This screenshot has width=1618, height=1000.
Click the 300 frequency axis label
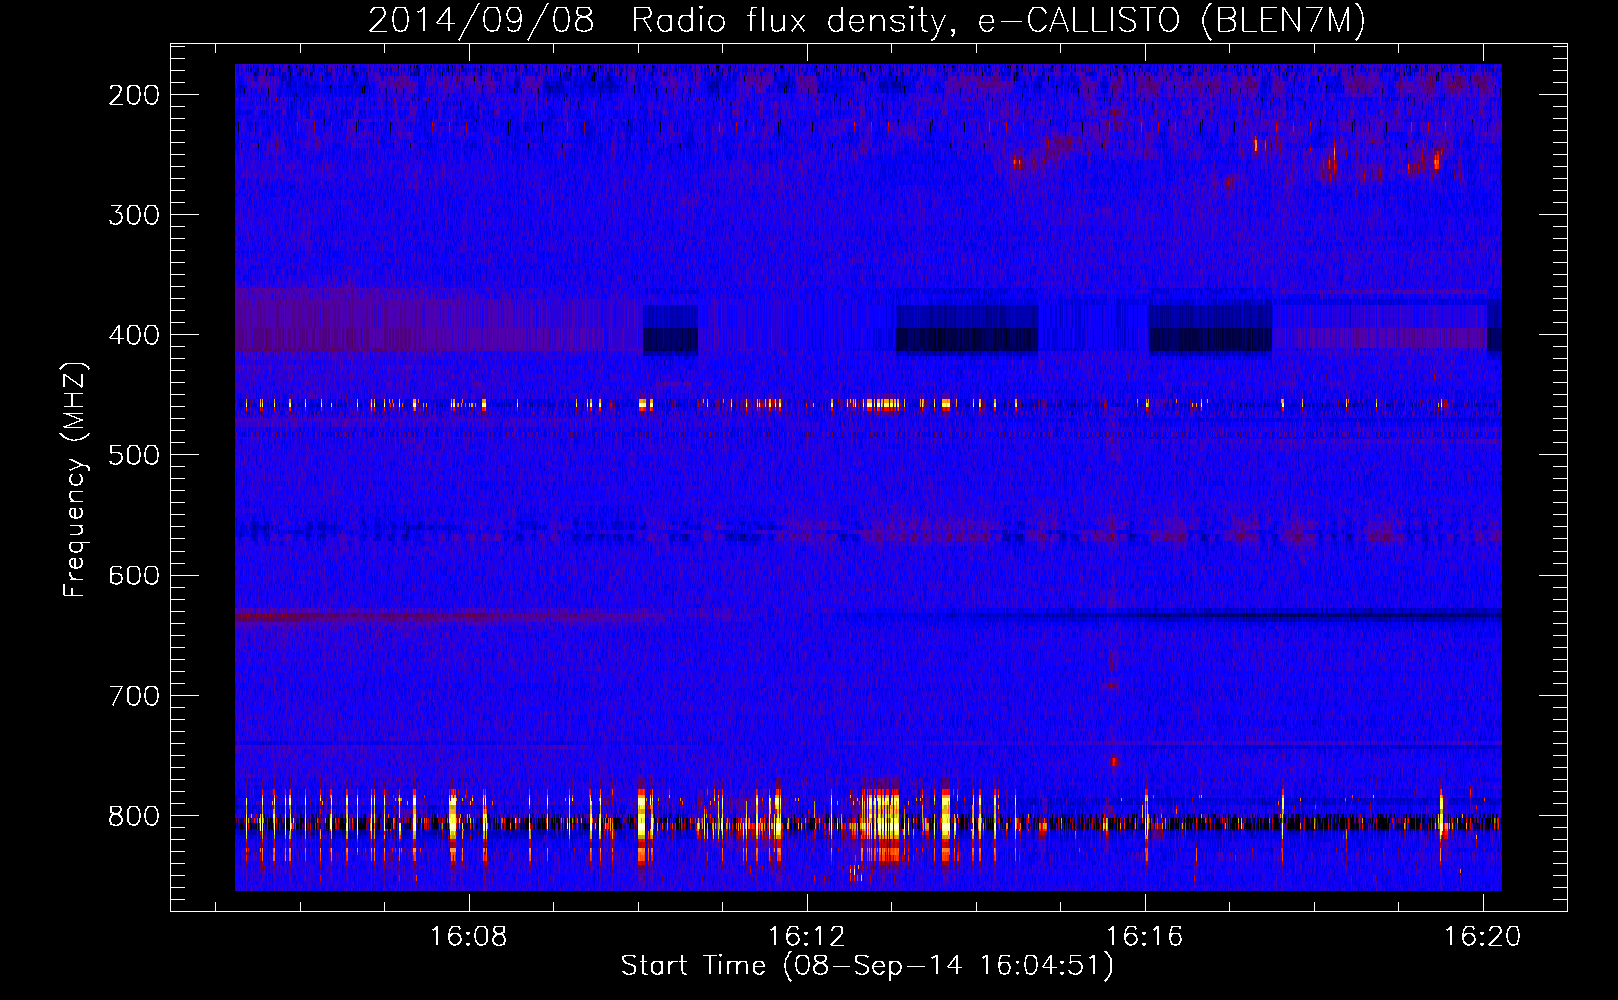(x=134, y=215)
